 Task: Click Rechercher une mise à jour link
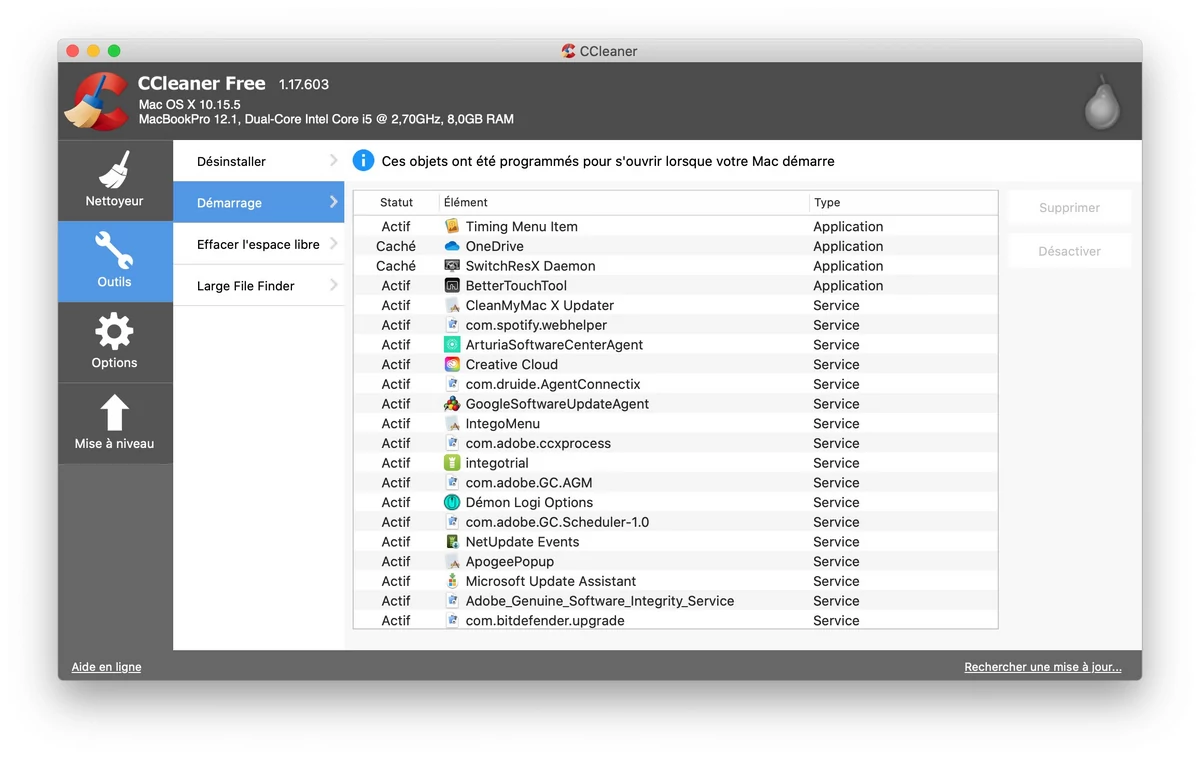(x=1043, y=667)
